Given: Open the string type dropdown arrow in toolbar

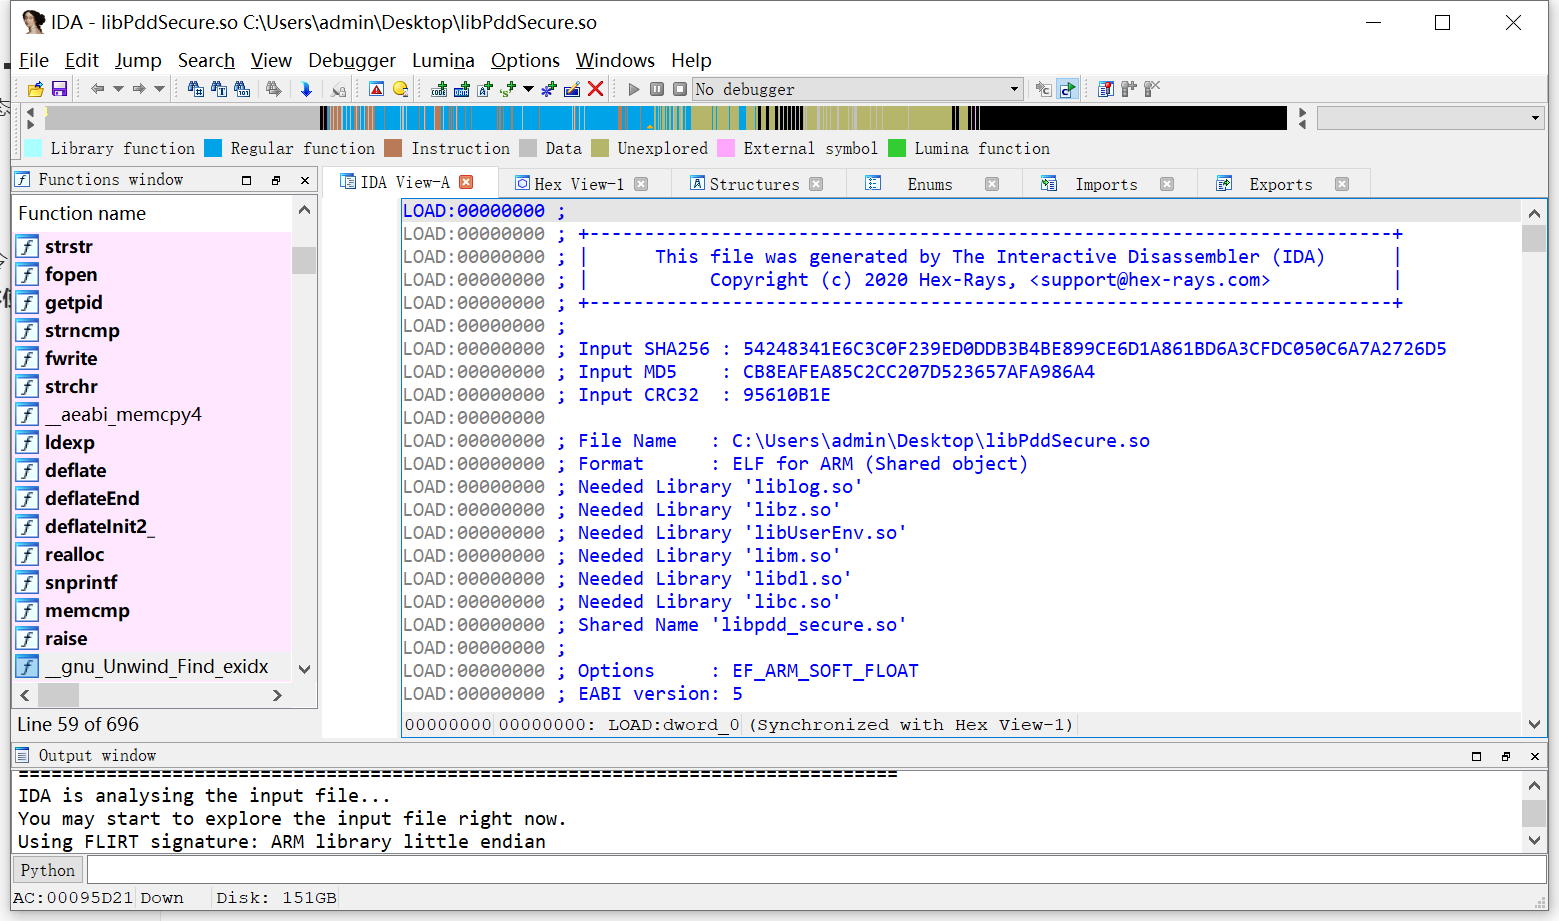Looking at the screenshot, I should pyautogui.click(x=528, y=89).
